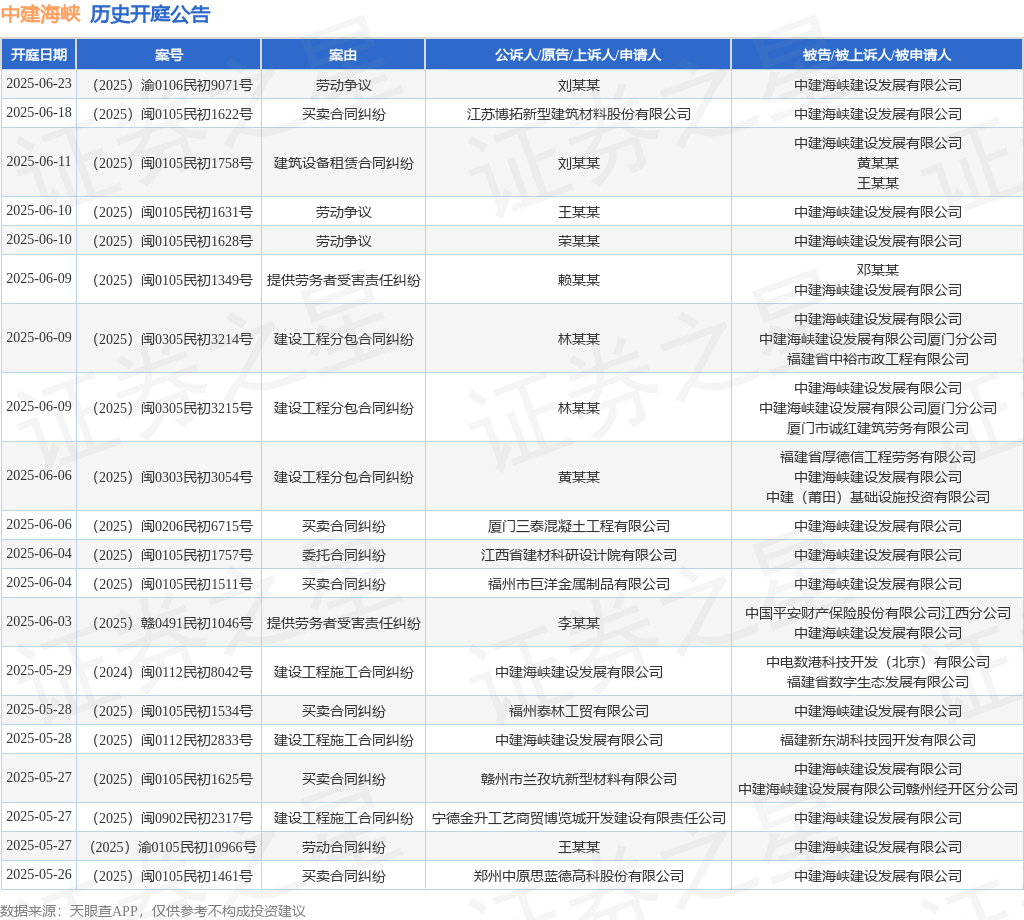Click defendant 中建海峡建设发展有限公司赣州经开区分公司
This screenshot has width=1024, height=920.
878,789
